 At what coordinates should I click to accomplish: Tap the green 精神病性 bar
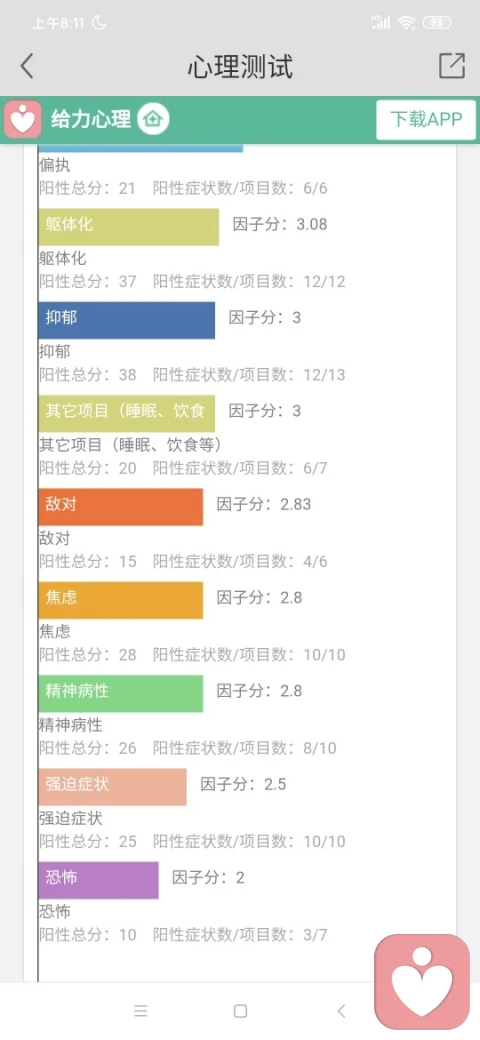coord(121,694)
